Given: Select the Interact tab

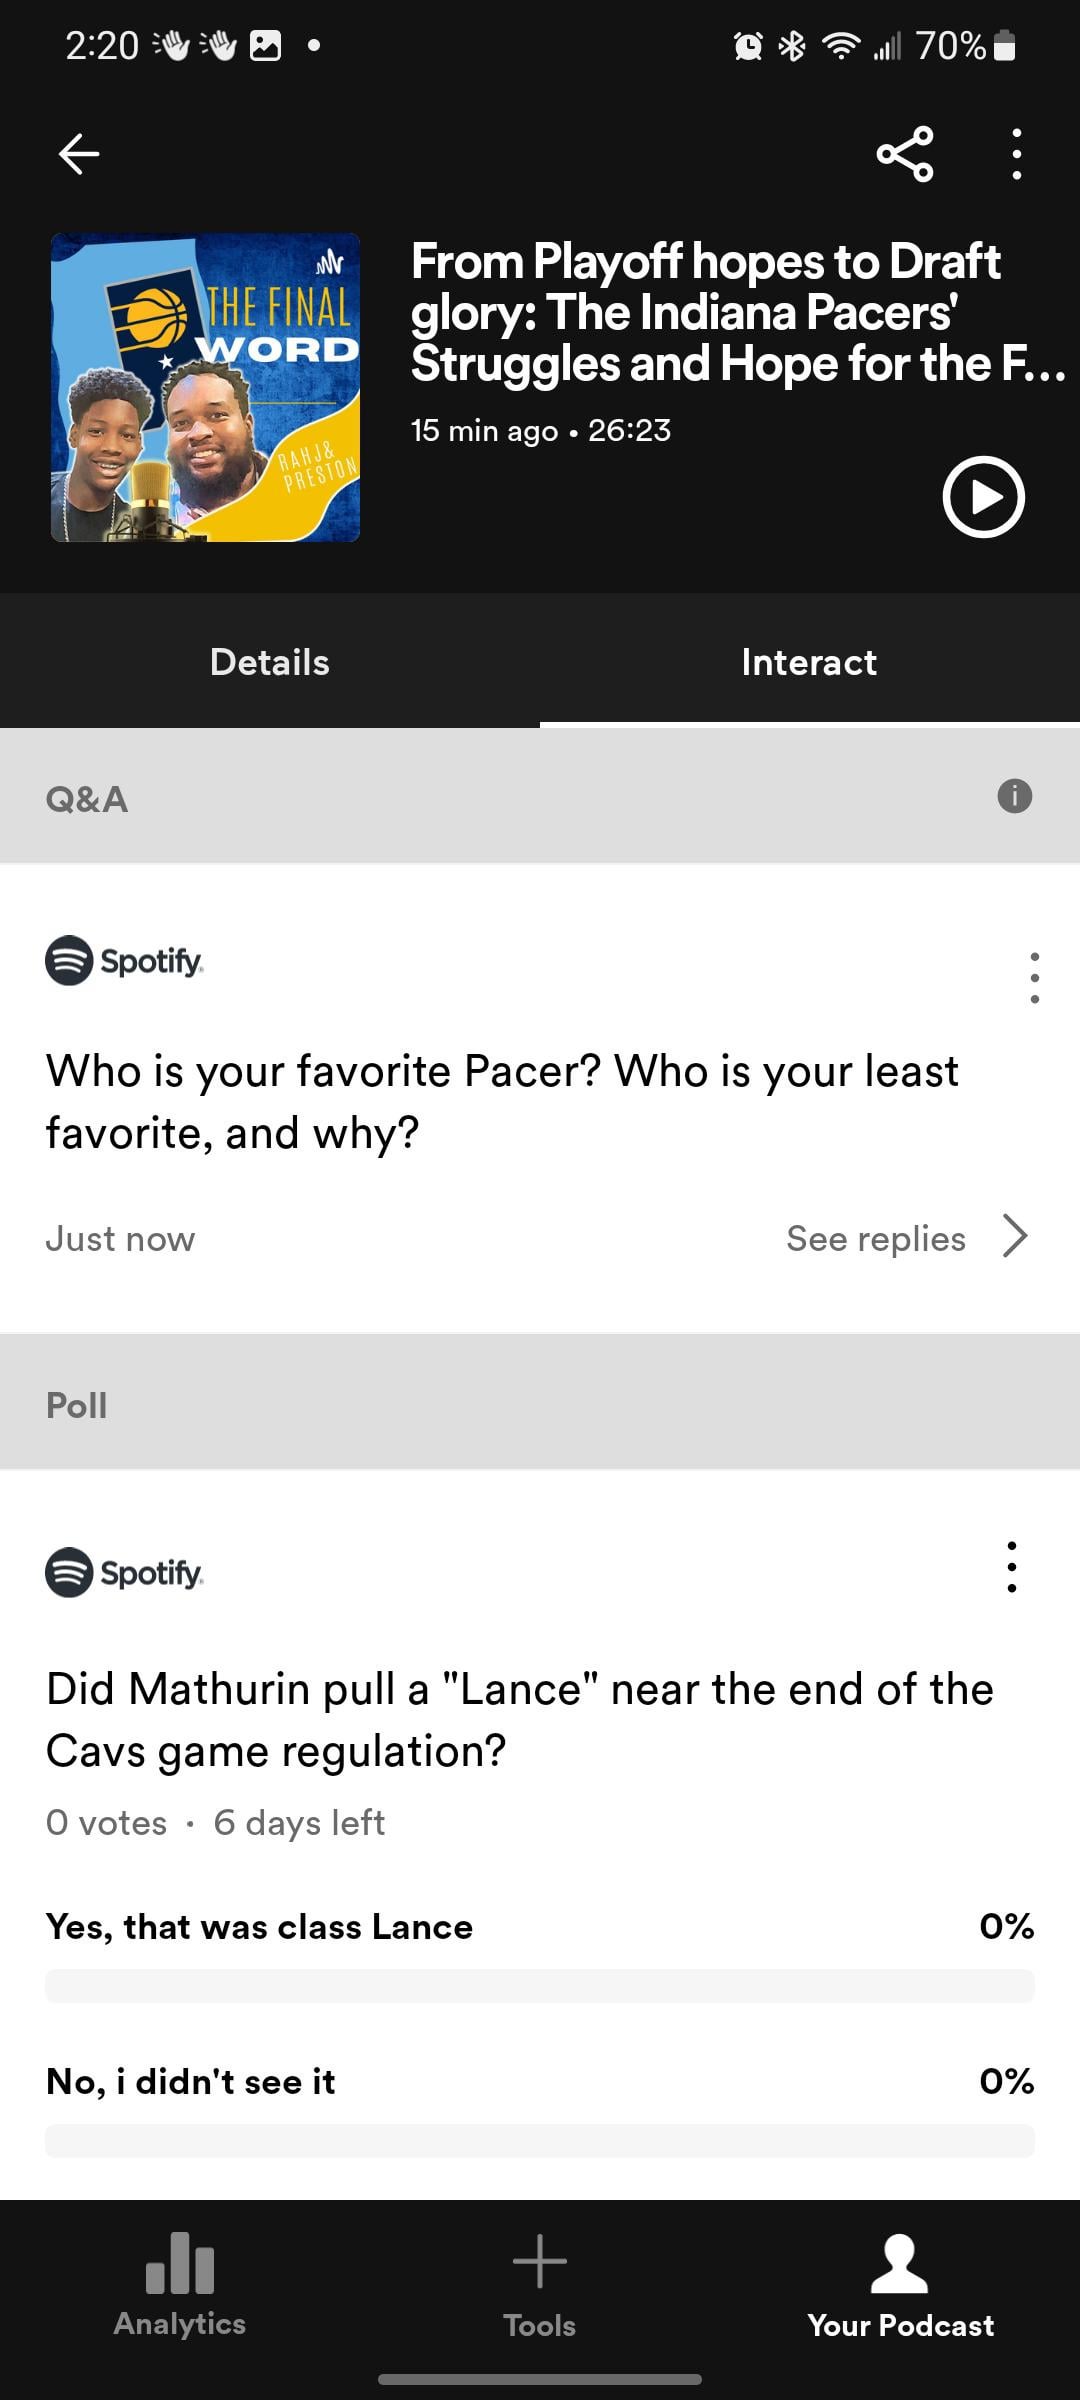Looking at the screenshot, I should [809, 662].
